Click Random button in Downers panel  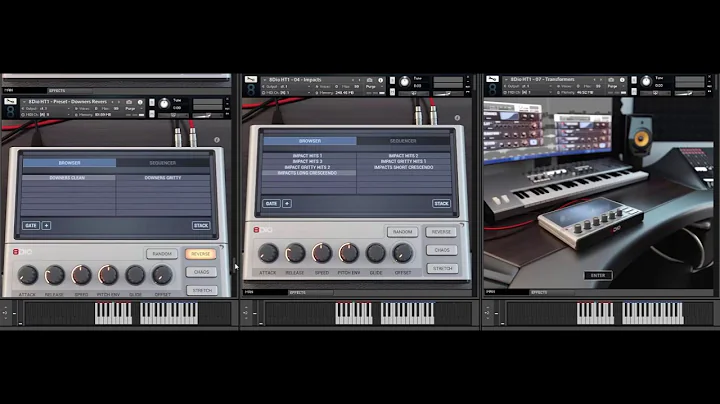[162, 254]
